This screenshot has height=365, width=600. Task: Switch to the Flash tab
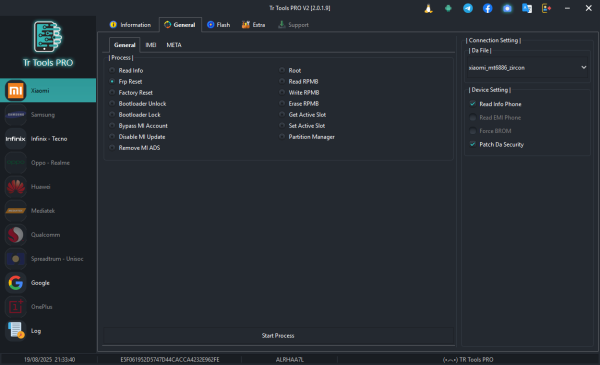pyautogui.click(x=219, y=25)
